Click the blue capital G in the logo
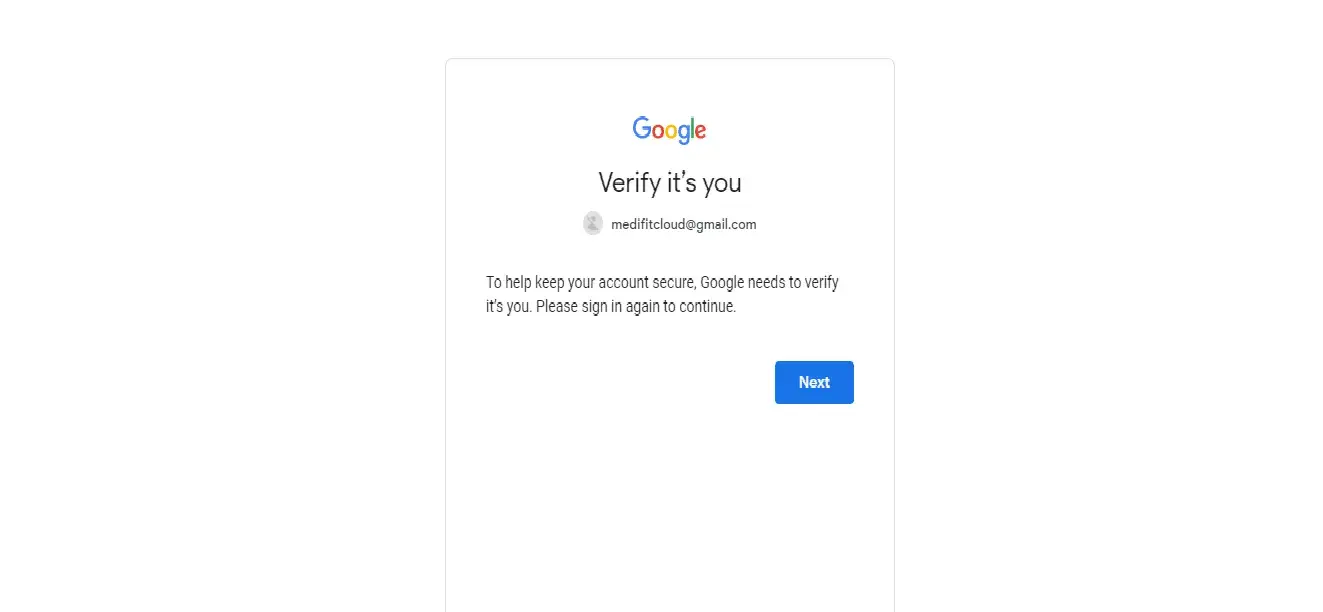 641,128
